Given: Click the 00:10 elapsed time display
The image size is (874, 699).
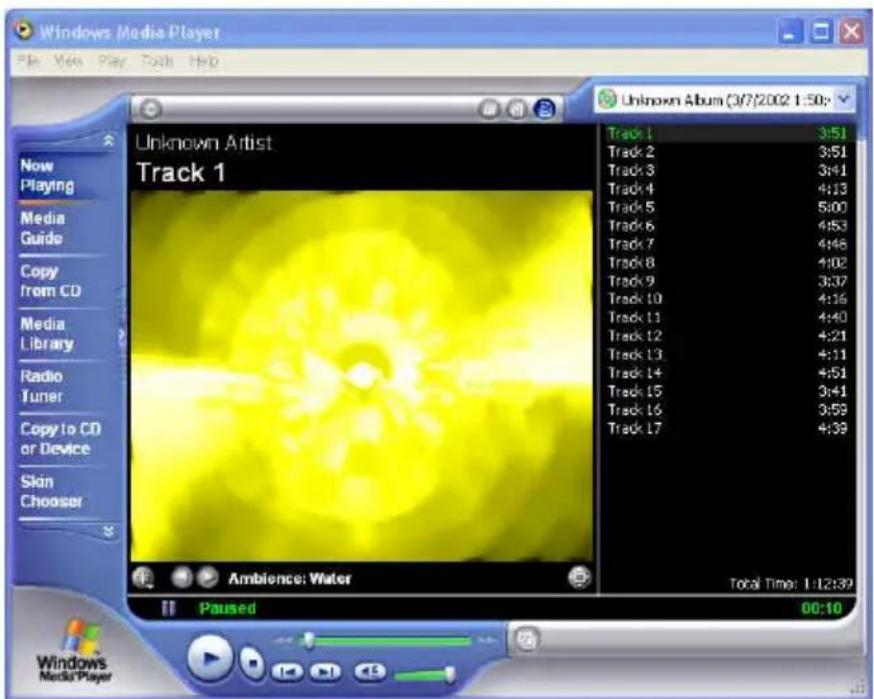Looking at the screenshot, I should (x=821, y=608).
